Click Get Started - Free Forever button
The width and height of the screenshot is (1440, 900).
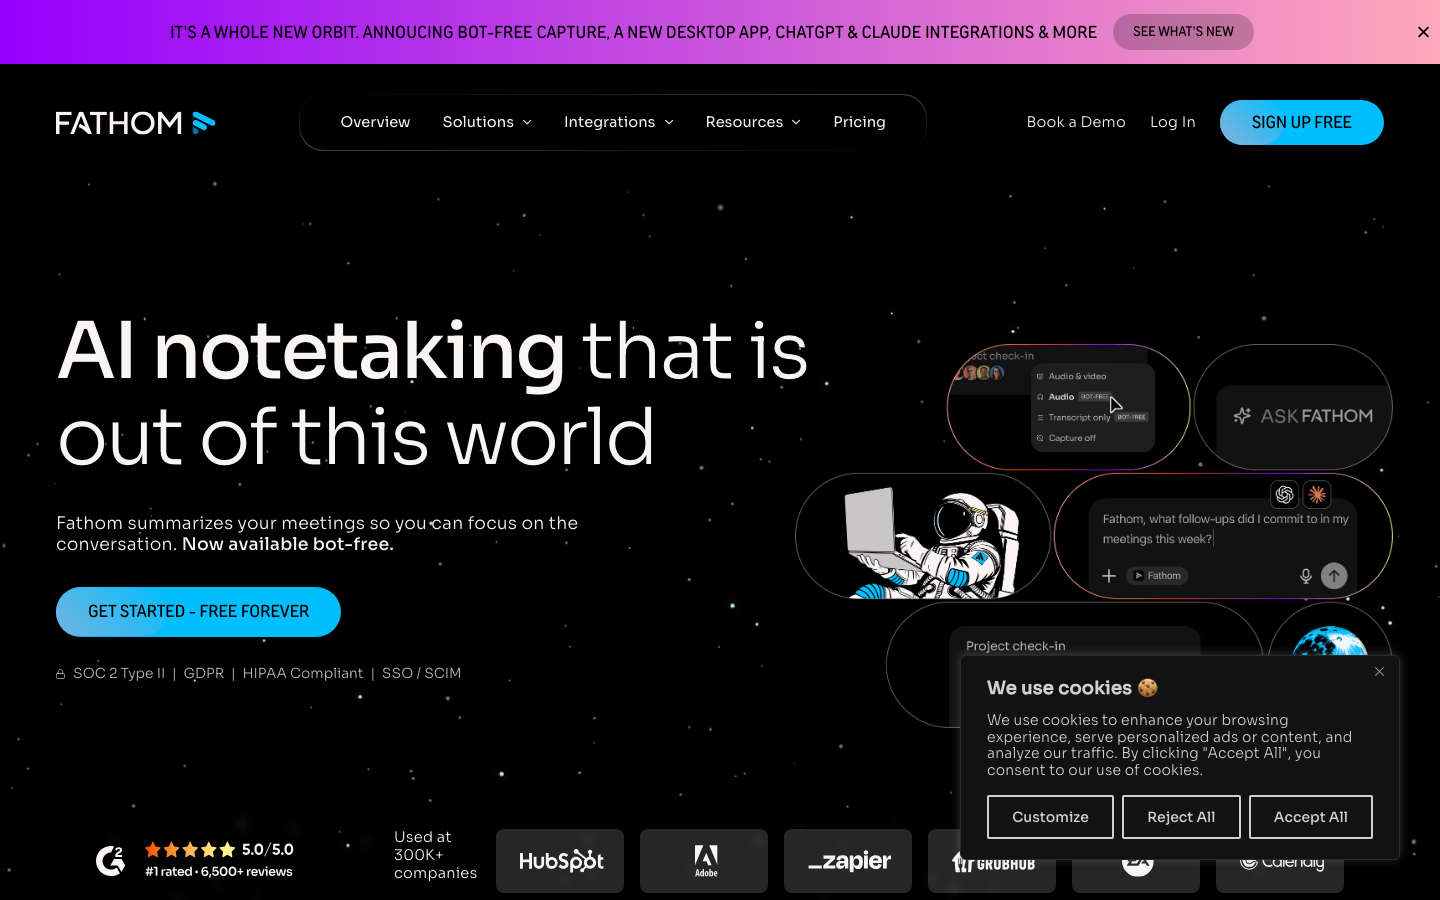point(198,612)
